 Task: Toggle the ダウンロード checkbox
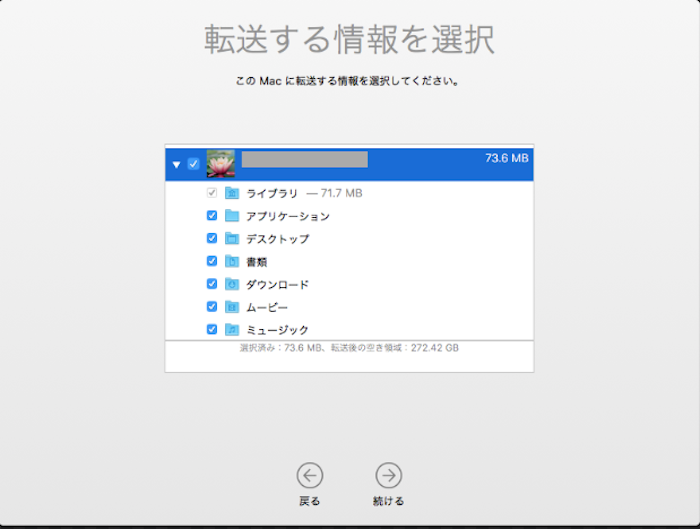211,284
